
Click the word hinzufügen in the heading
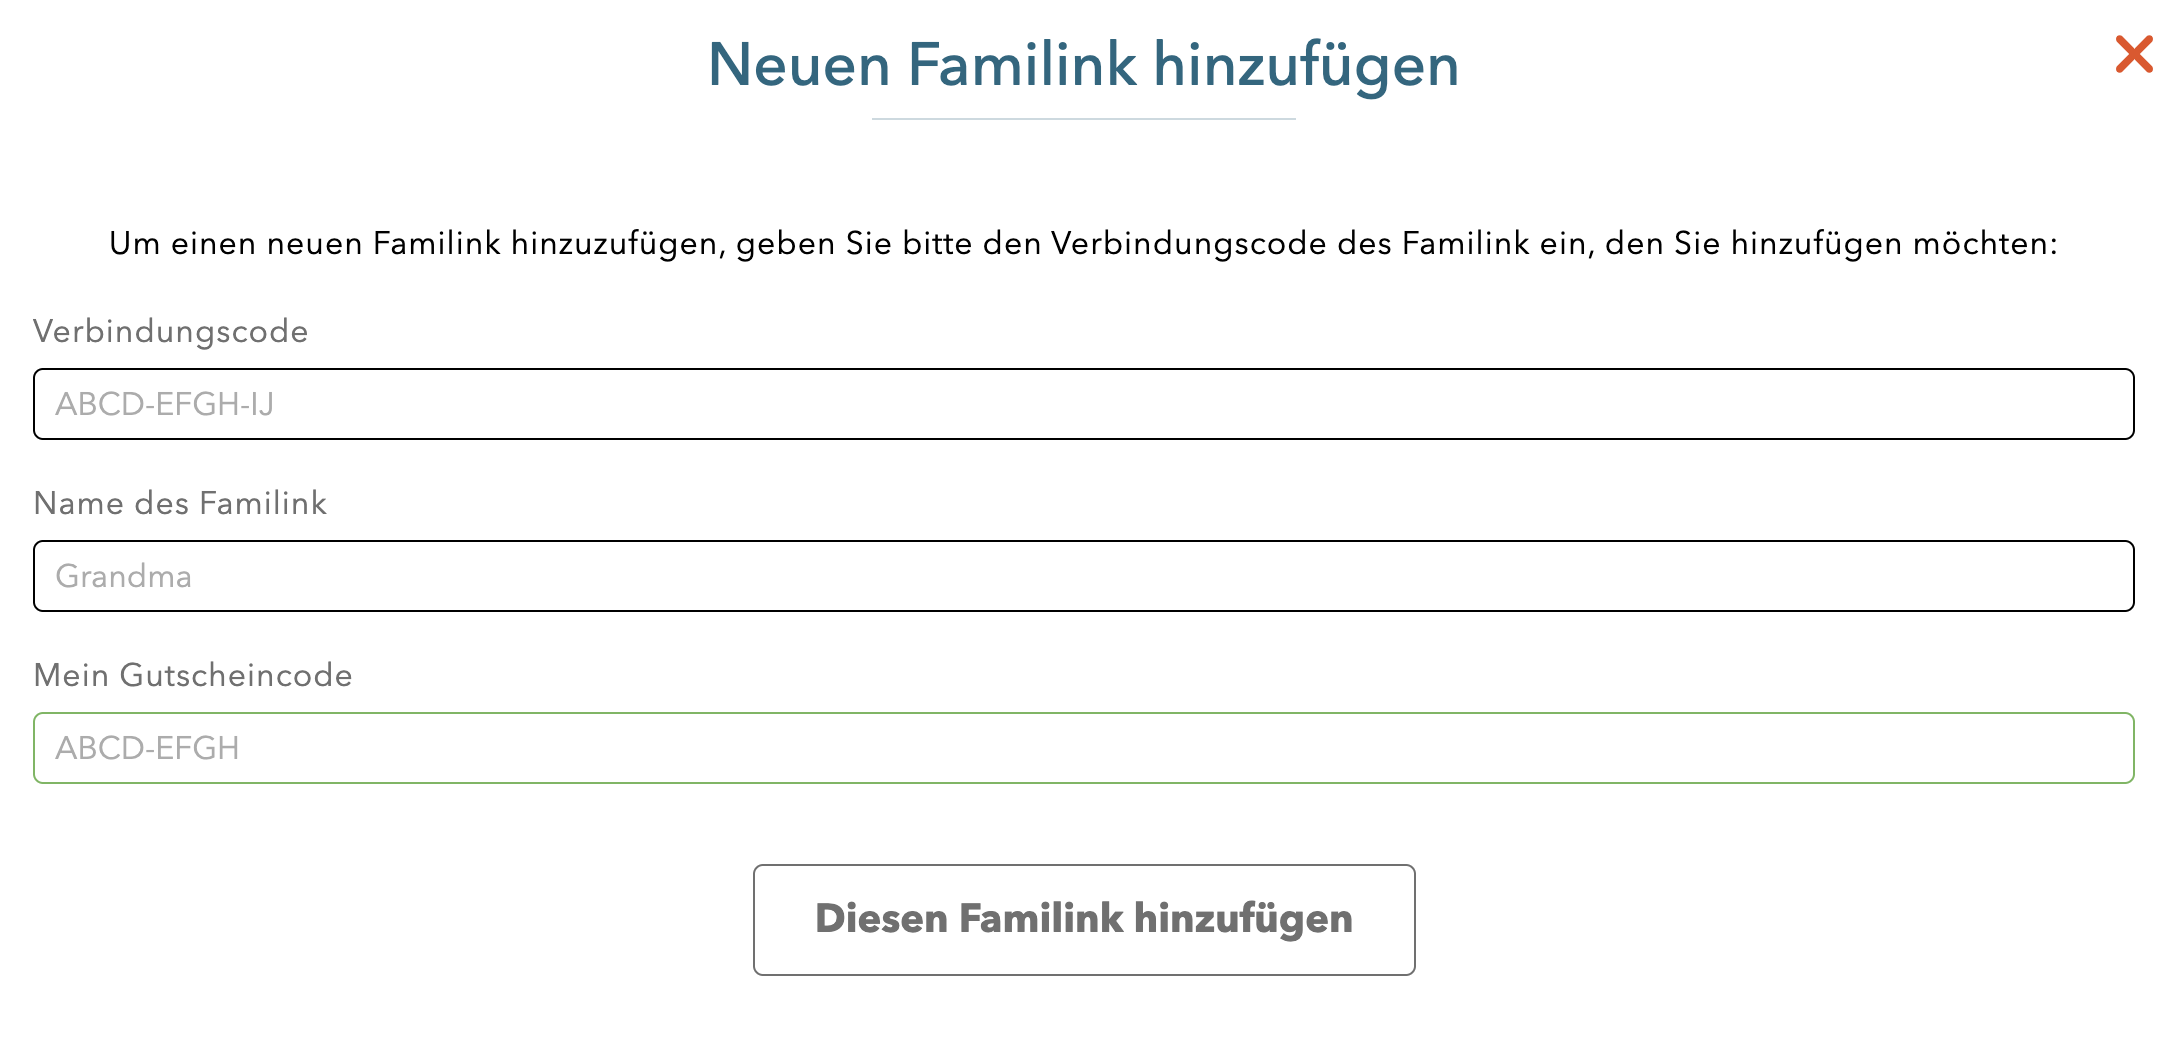(1306, 65)
